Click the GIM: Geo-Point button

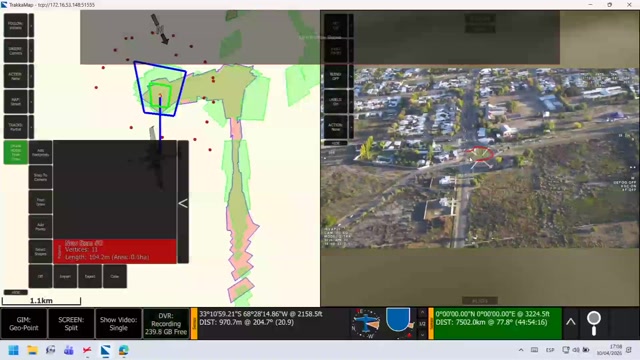tap(24, 324)
